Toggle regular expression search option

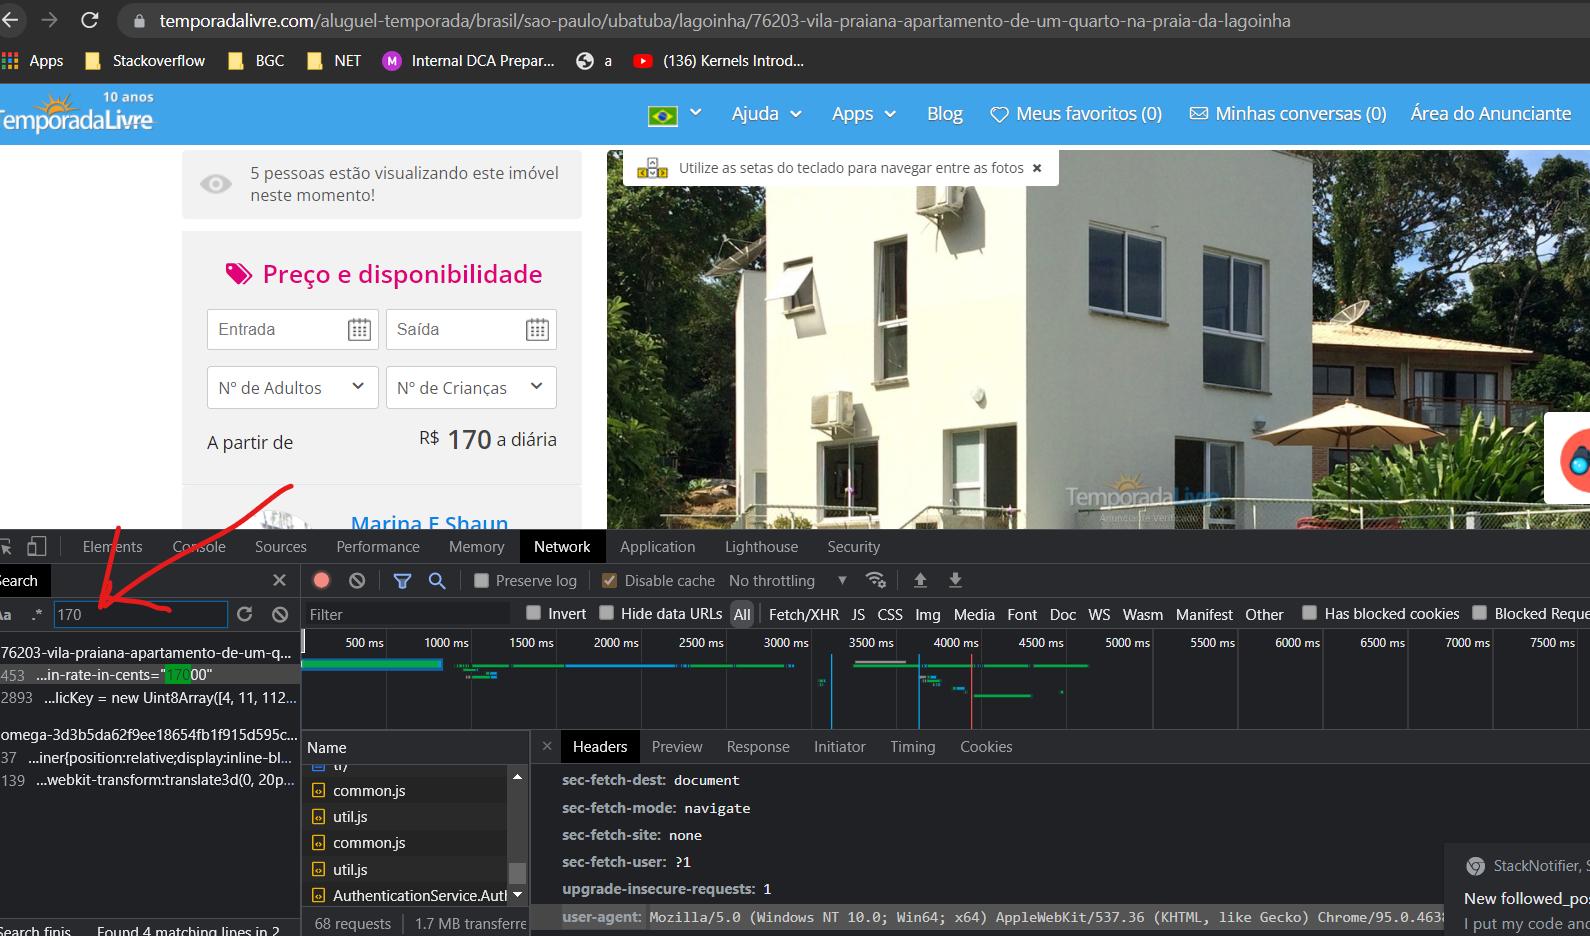(x=37, y=614)
